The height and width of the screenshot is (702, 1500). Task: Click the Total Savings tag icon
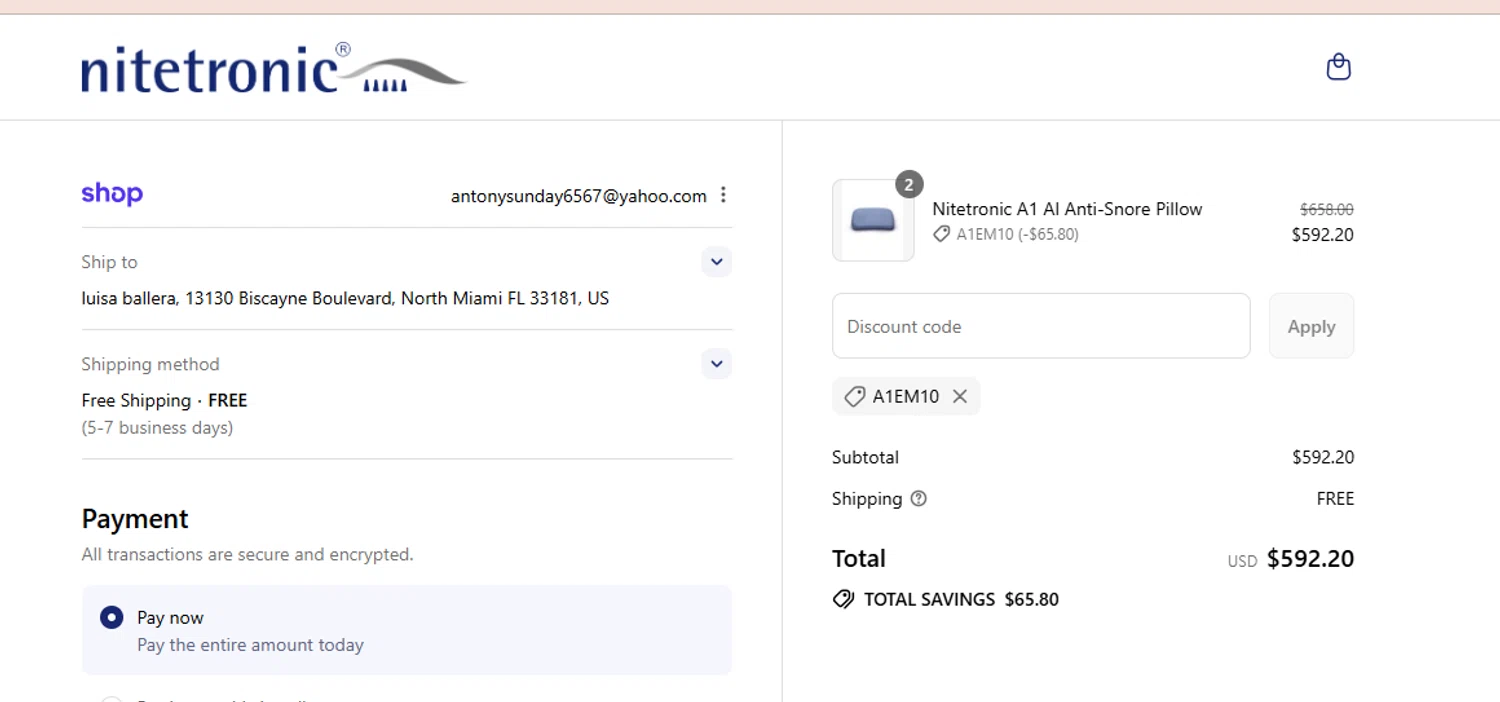pos(843,599)
